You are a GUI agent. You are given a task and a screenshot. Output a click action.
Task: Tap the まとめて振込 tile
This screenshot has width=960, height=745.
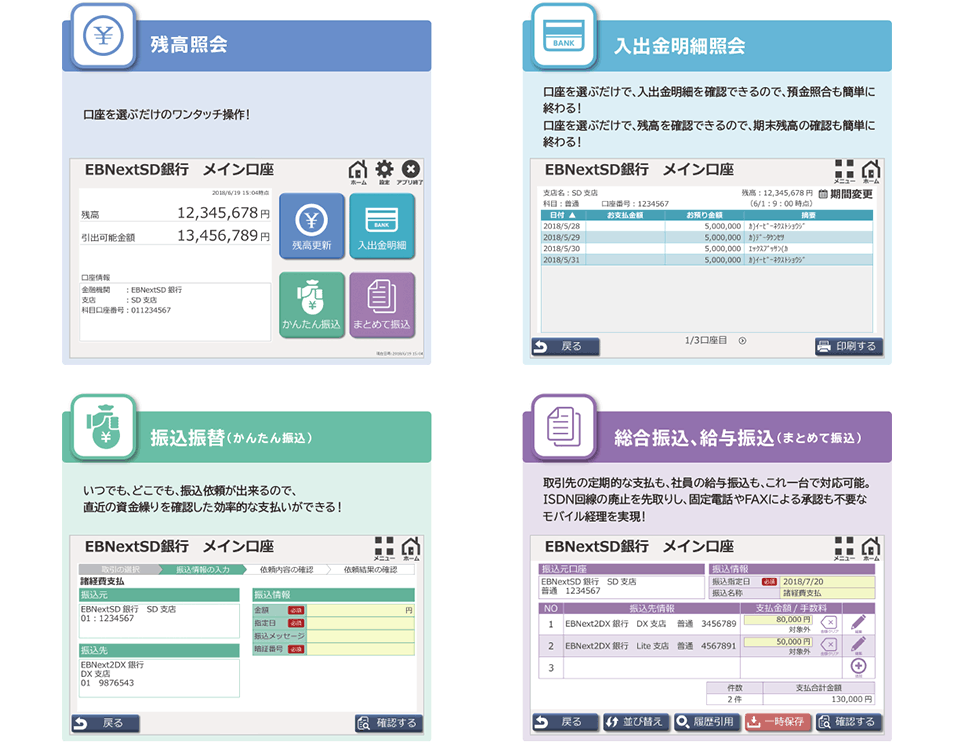coord(382,304)
